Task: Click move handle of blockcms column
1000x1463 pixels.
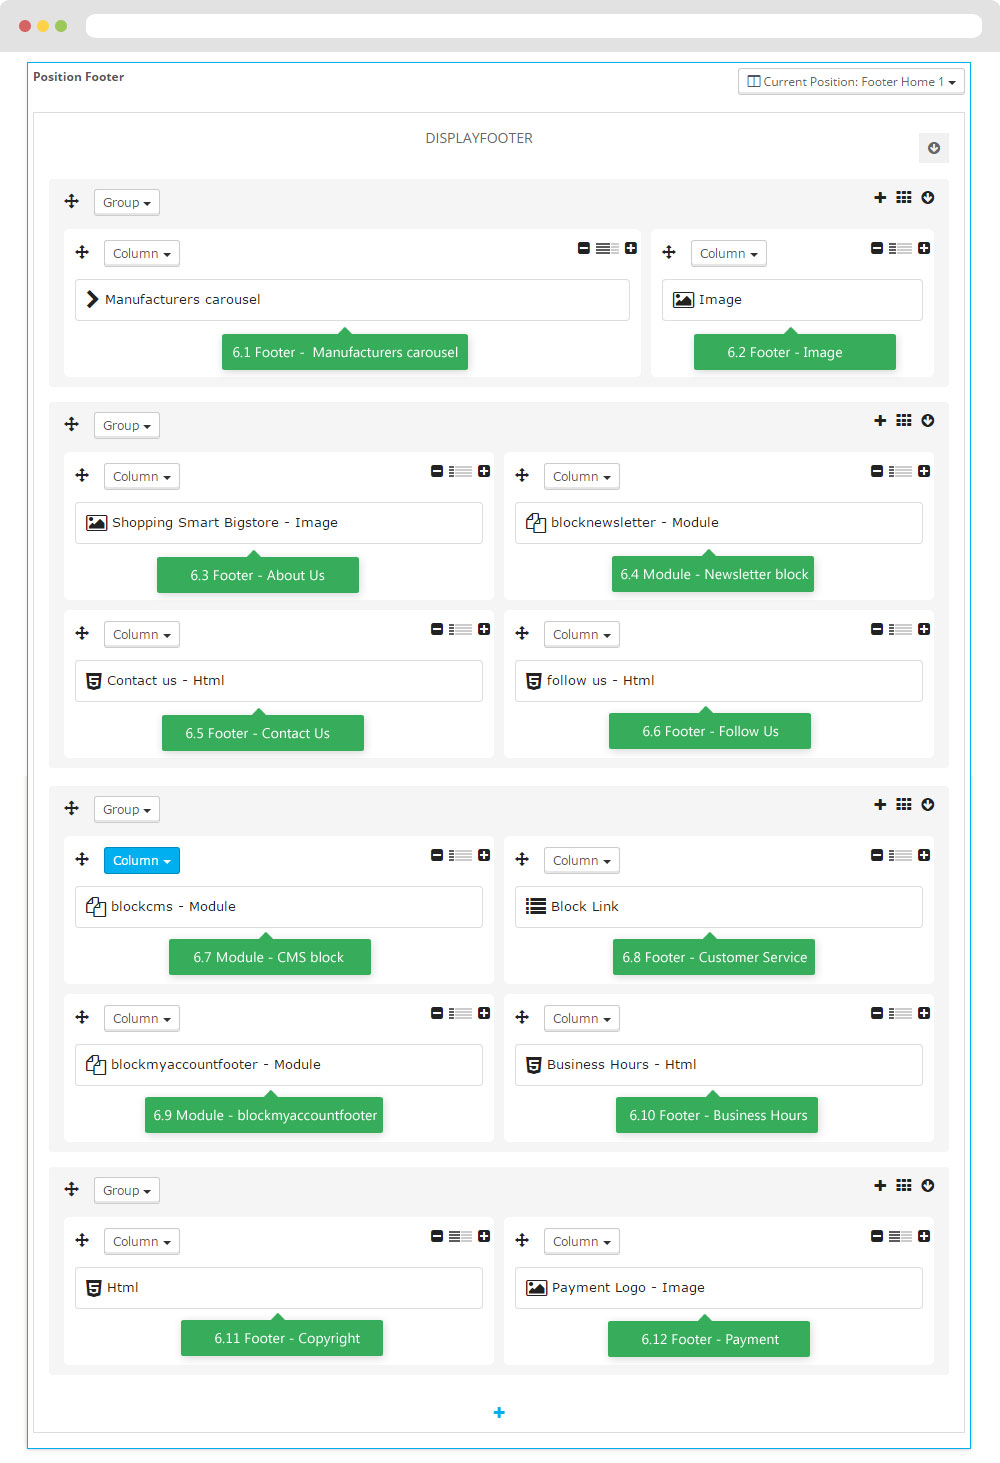Action: 82,859
